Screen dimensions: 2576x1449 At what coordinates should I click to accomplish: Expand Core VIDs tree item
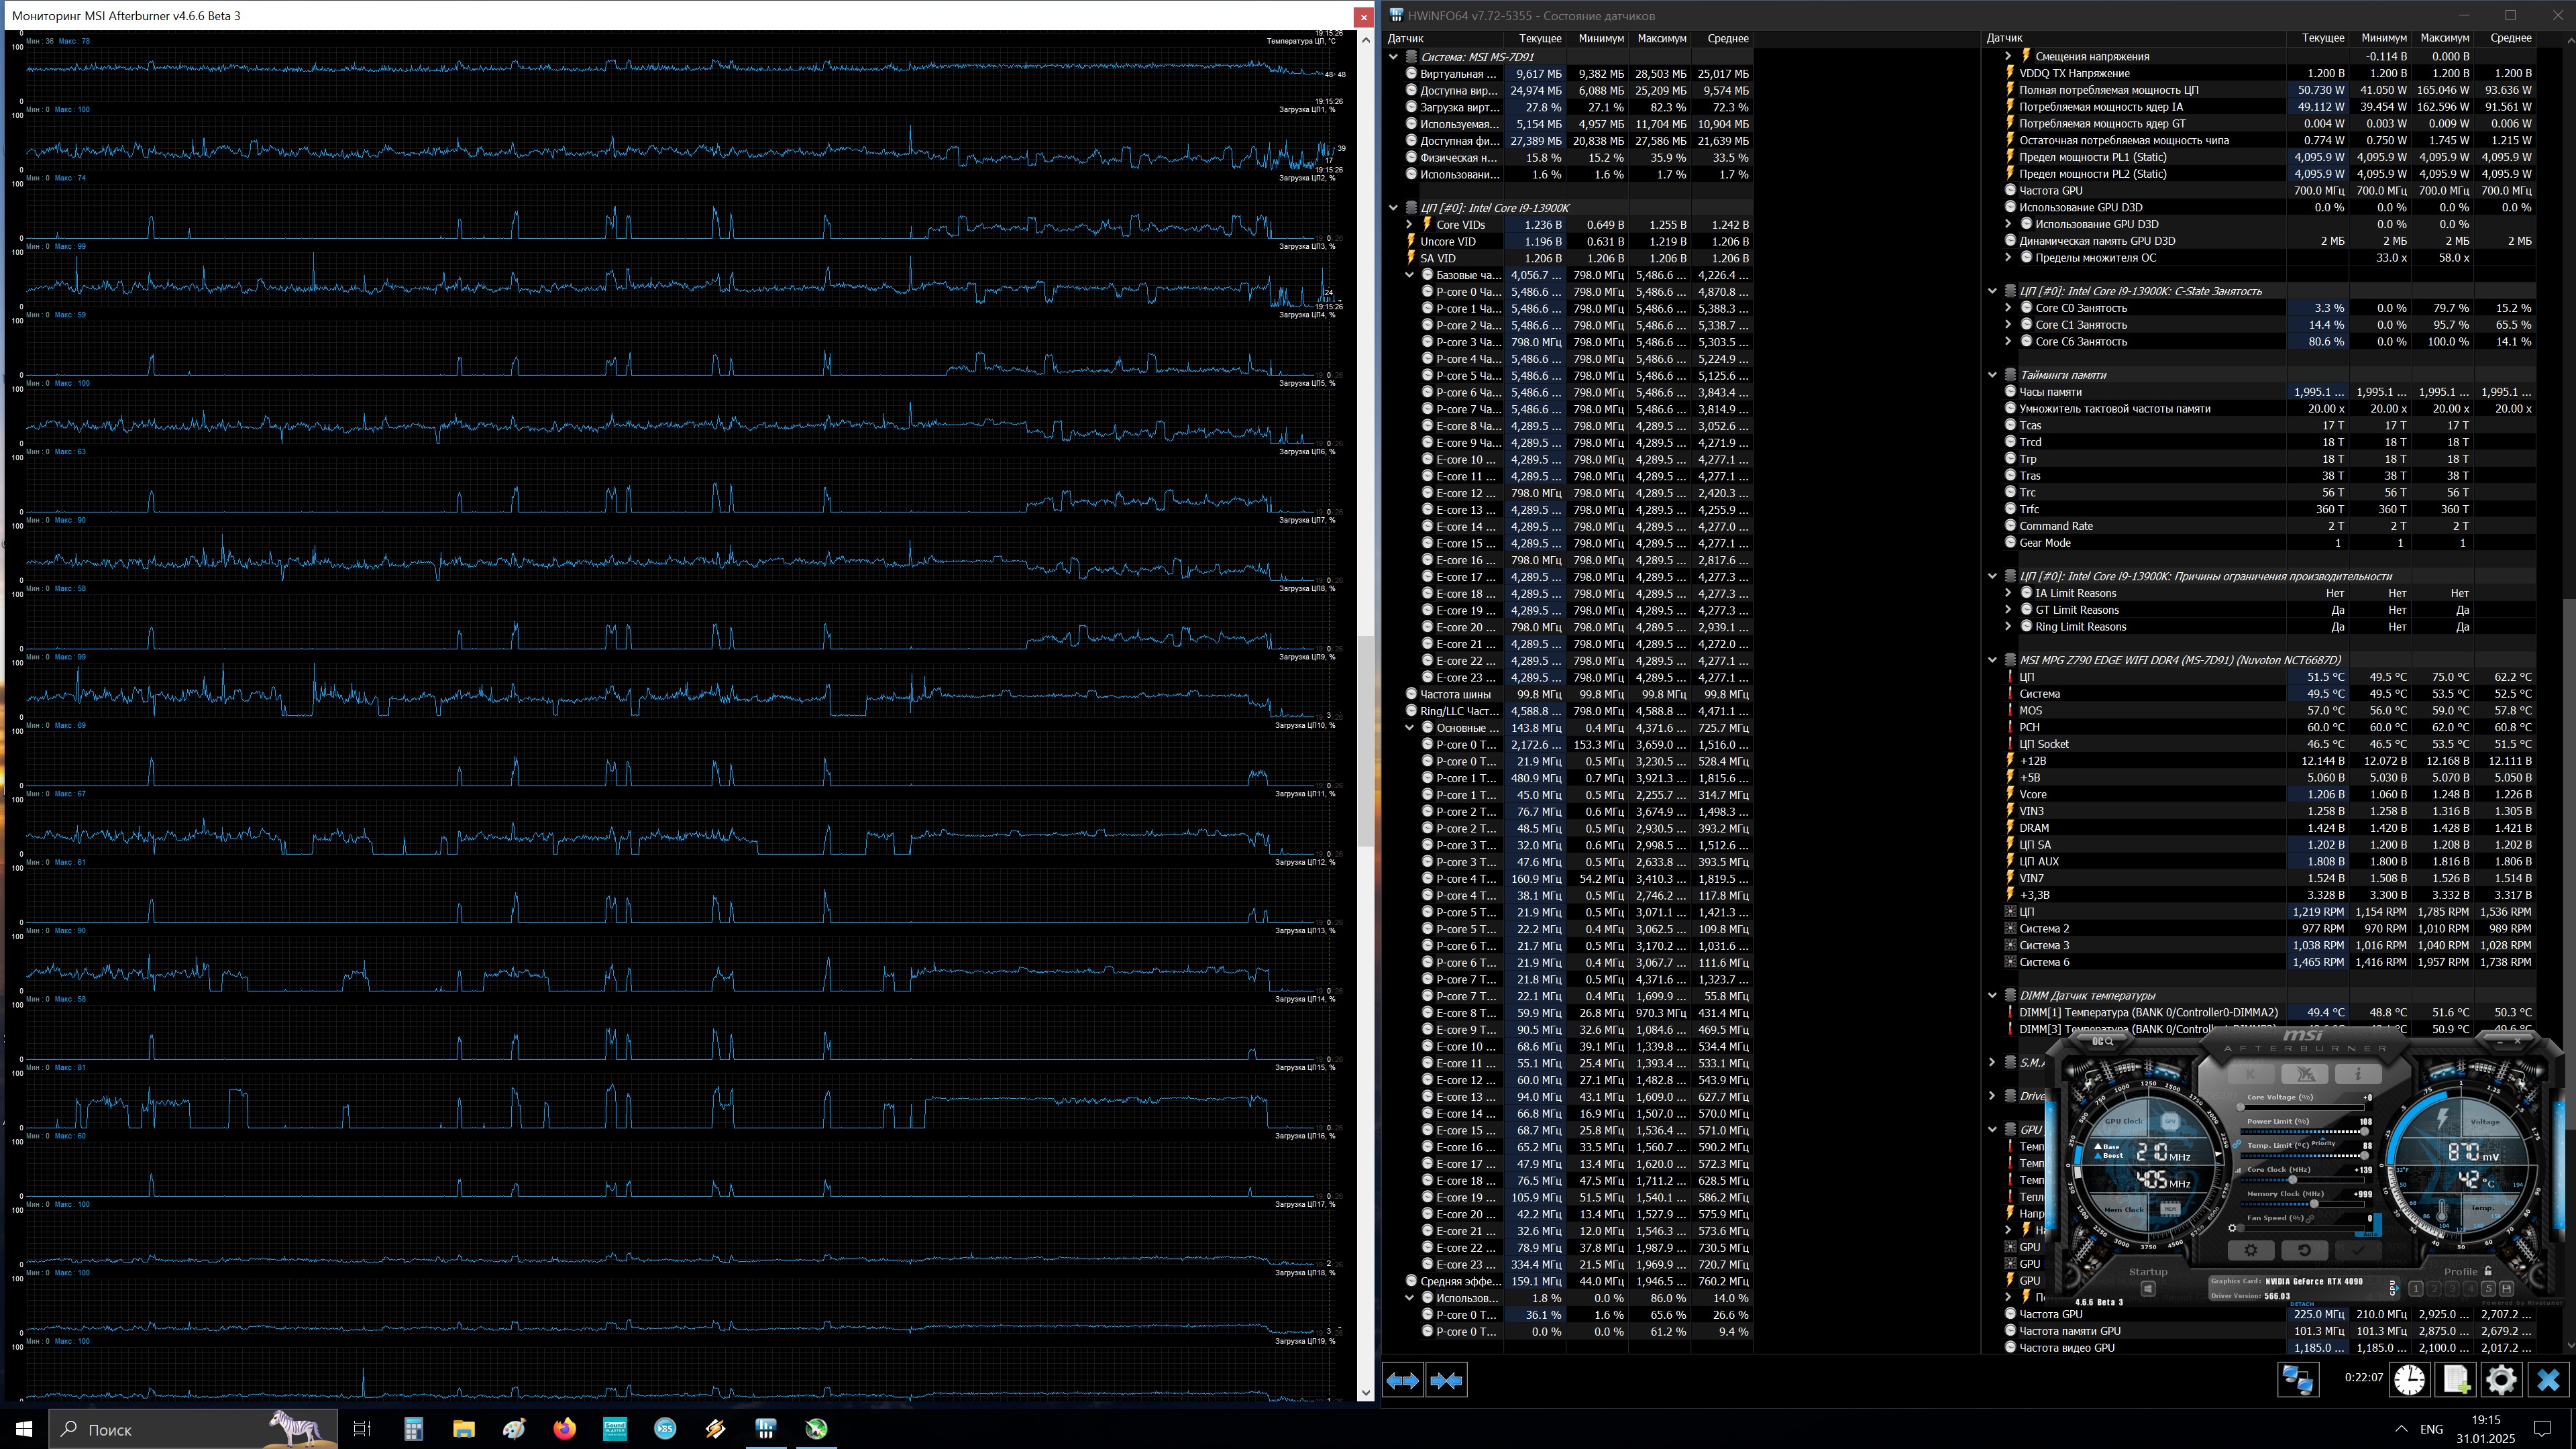[1409, 225]
